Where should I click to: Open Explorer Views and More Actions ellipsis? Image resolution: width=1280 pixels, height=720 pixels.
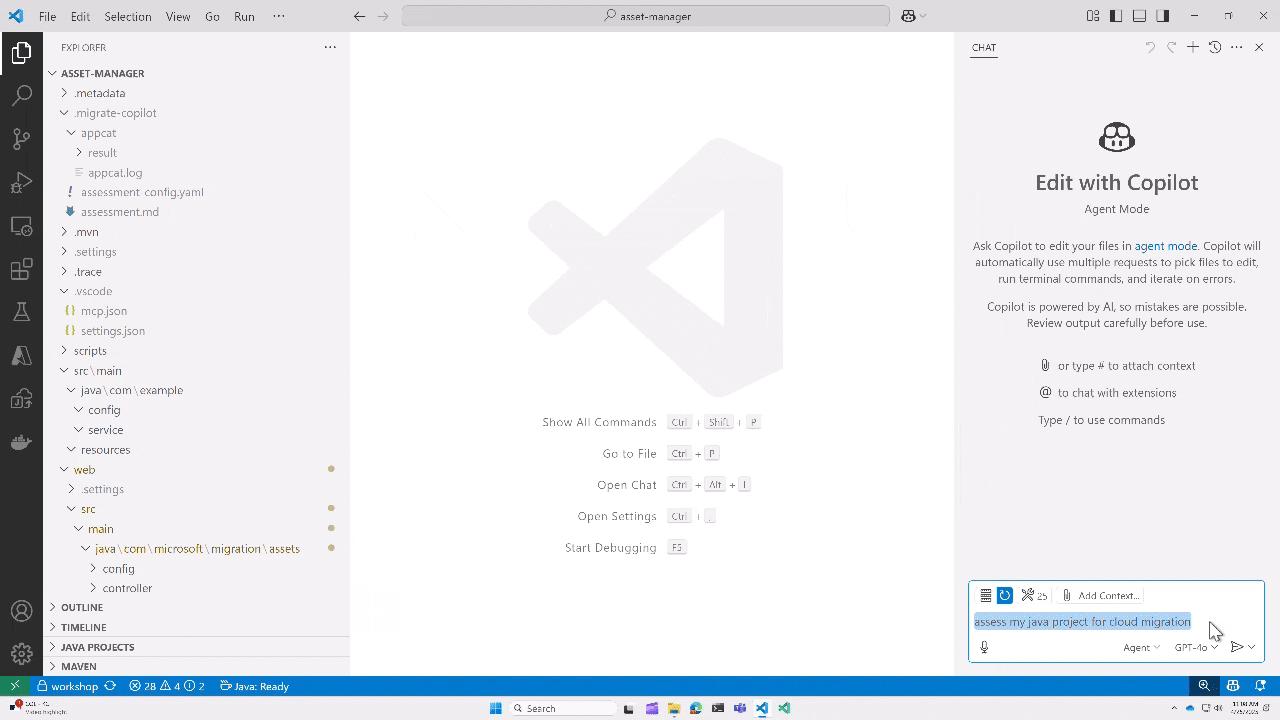coord(330,47)
